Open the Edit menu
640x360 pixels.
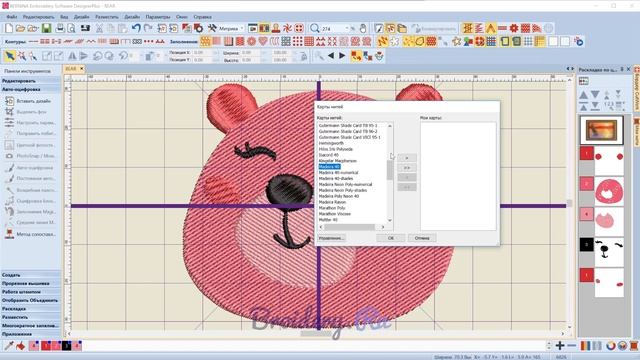pyautogui.click(x=38, y=17)
